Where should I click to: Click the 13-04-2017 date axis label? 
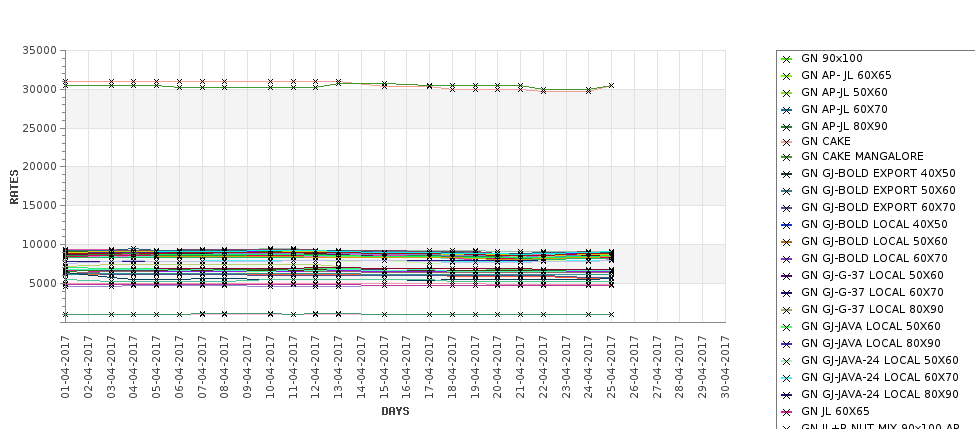pyautogui.click(x=338, y=367)
